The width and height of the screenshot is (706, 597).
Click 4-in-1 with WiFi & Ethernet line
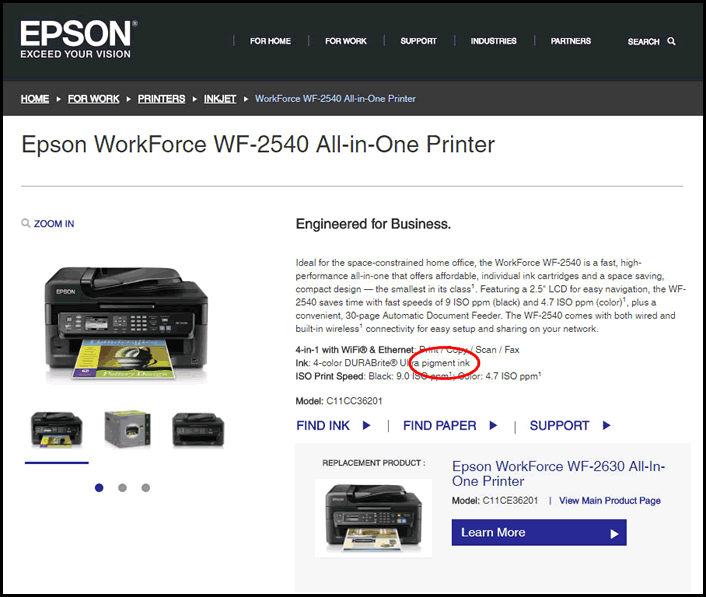(x=407, y=349)
